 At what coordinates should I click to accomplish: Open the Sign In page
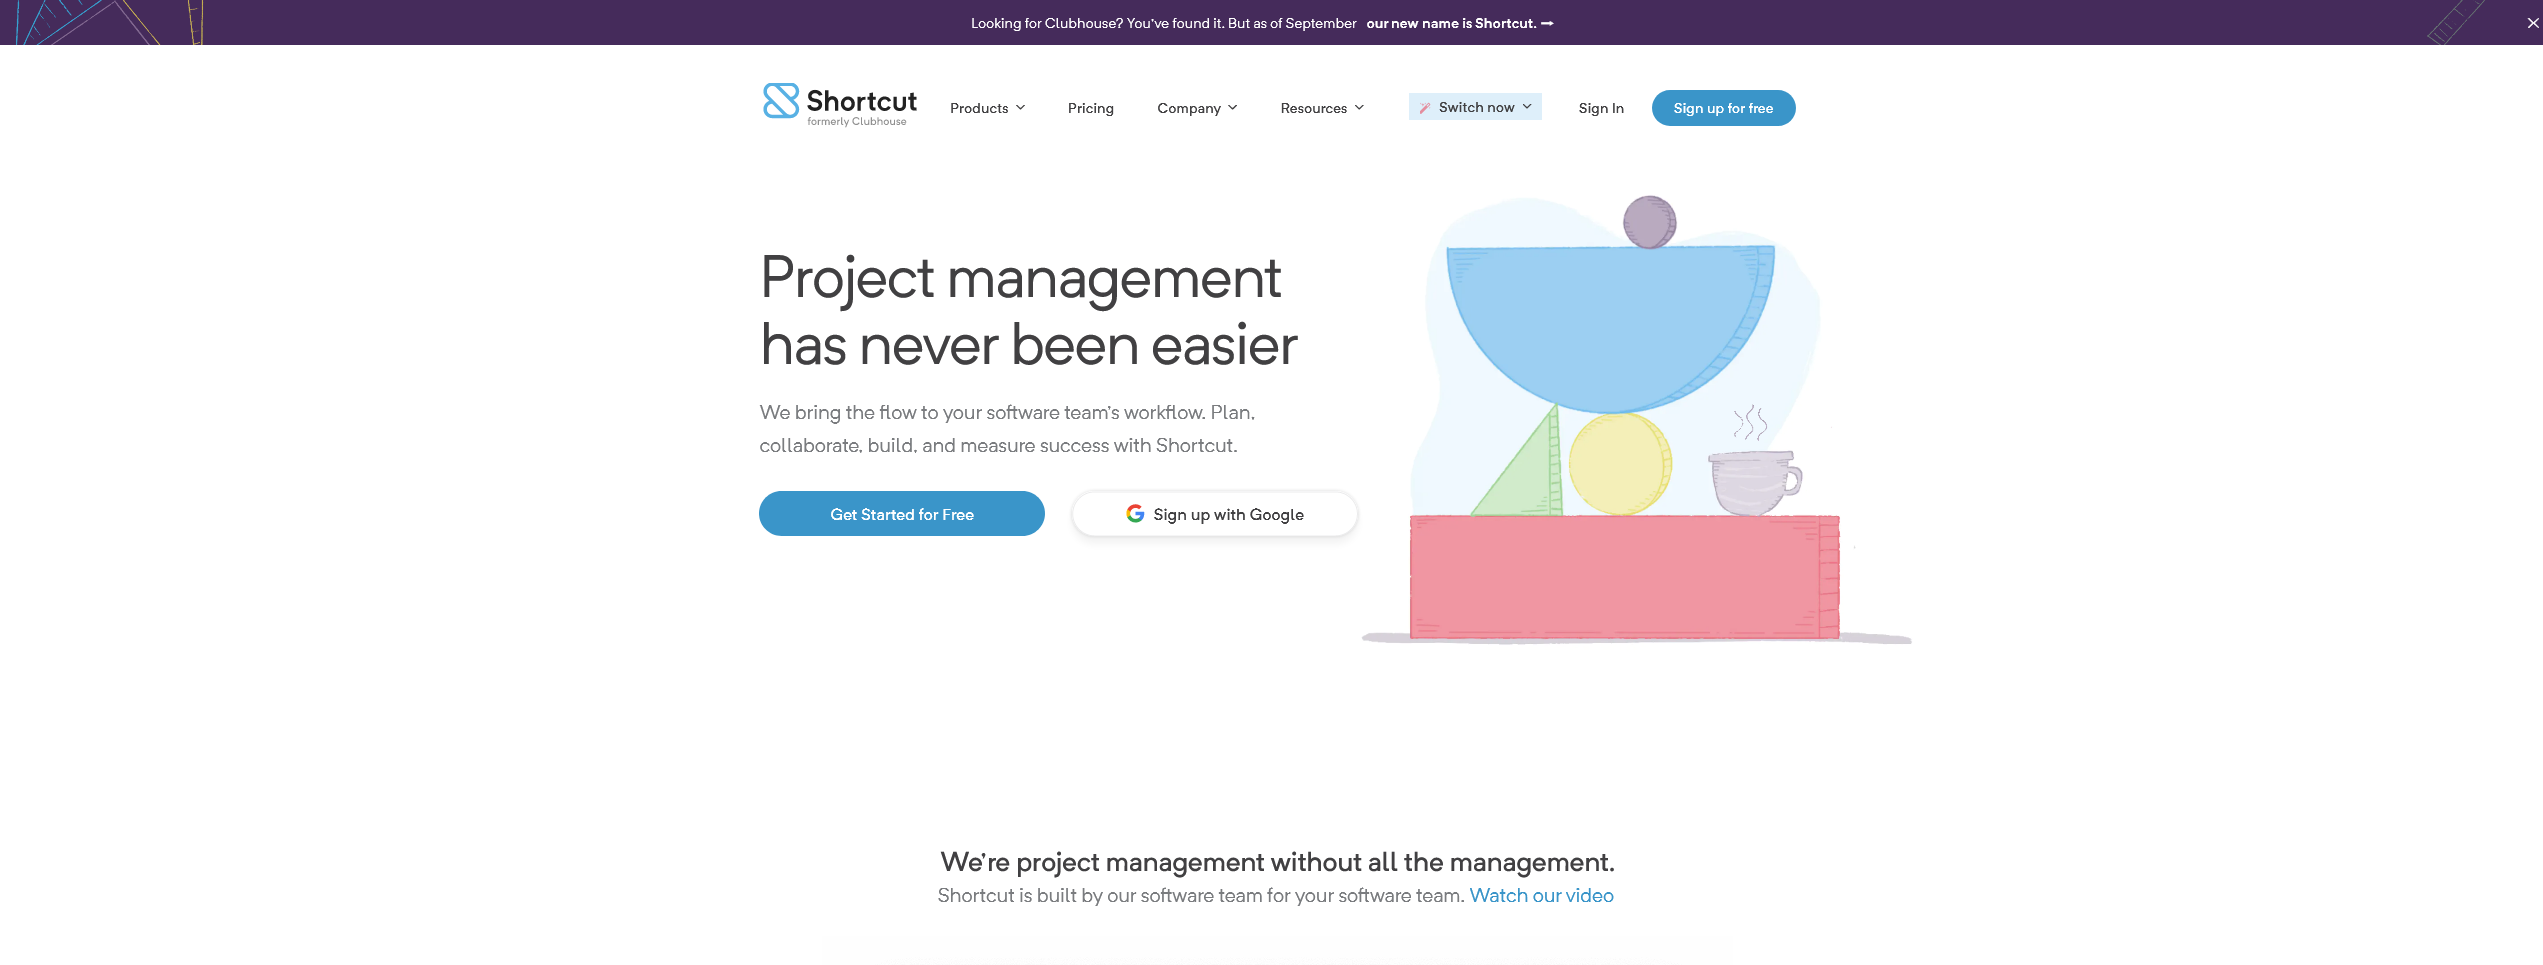pyautogui.click(x=1600, y=108)
